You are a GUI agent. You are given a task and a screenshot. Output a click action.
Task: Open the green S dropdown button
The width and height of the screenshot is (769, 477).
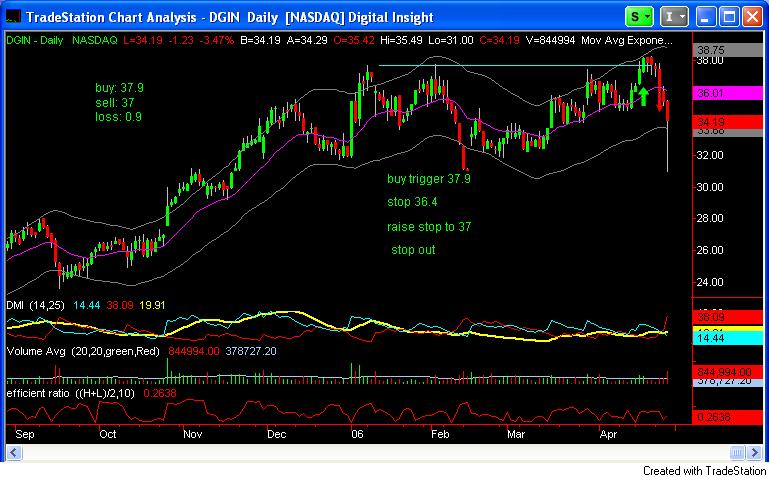pyautogui.click(x=639, y=17)
